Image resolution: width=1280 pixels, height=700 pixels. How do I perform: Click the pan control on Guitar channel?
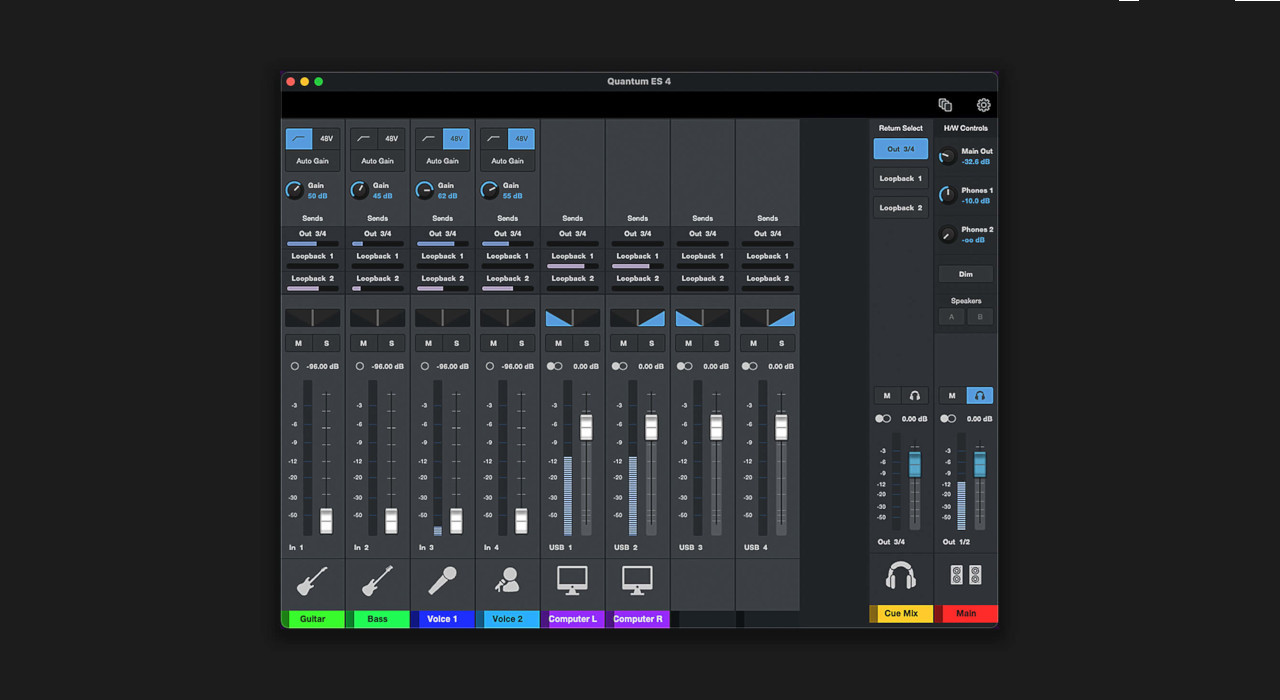(313, 318)
